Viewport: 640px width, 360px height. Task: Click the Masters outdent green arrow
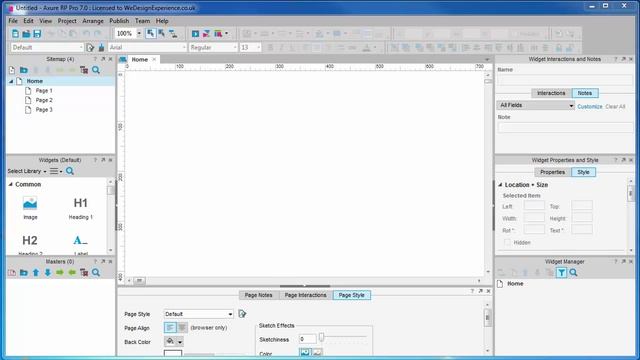click(x=72, y=273)
